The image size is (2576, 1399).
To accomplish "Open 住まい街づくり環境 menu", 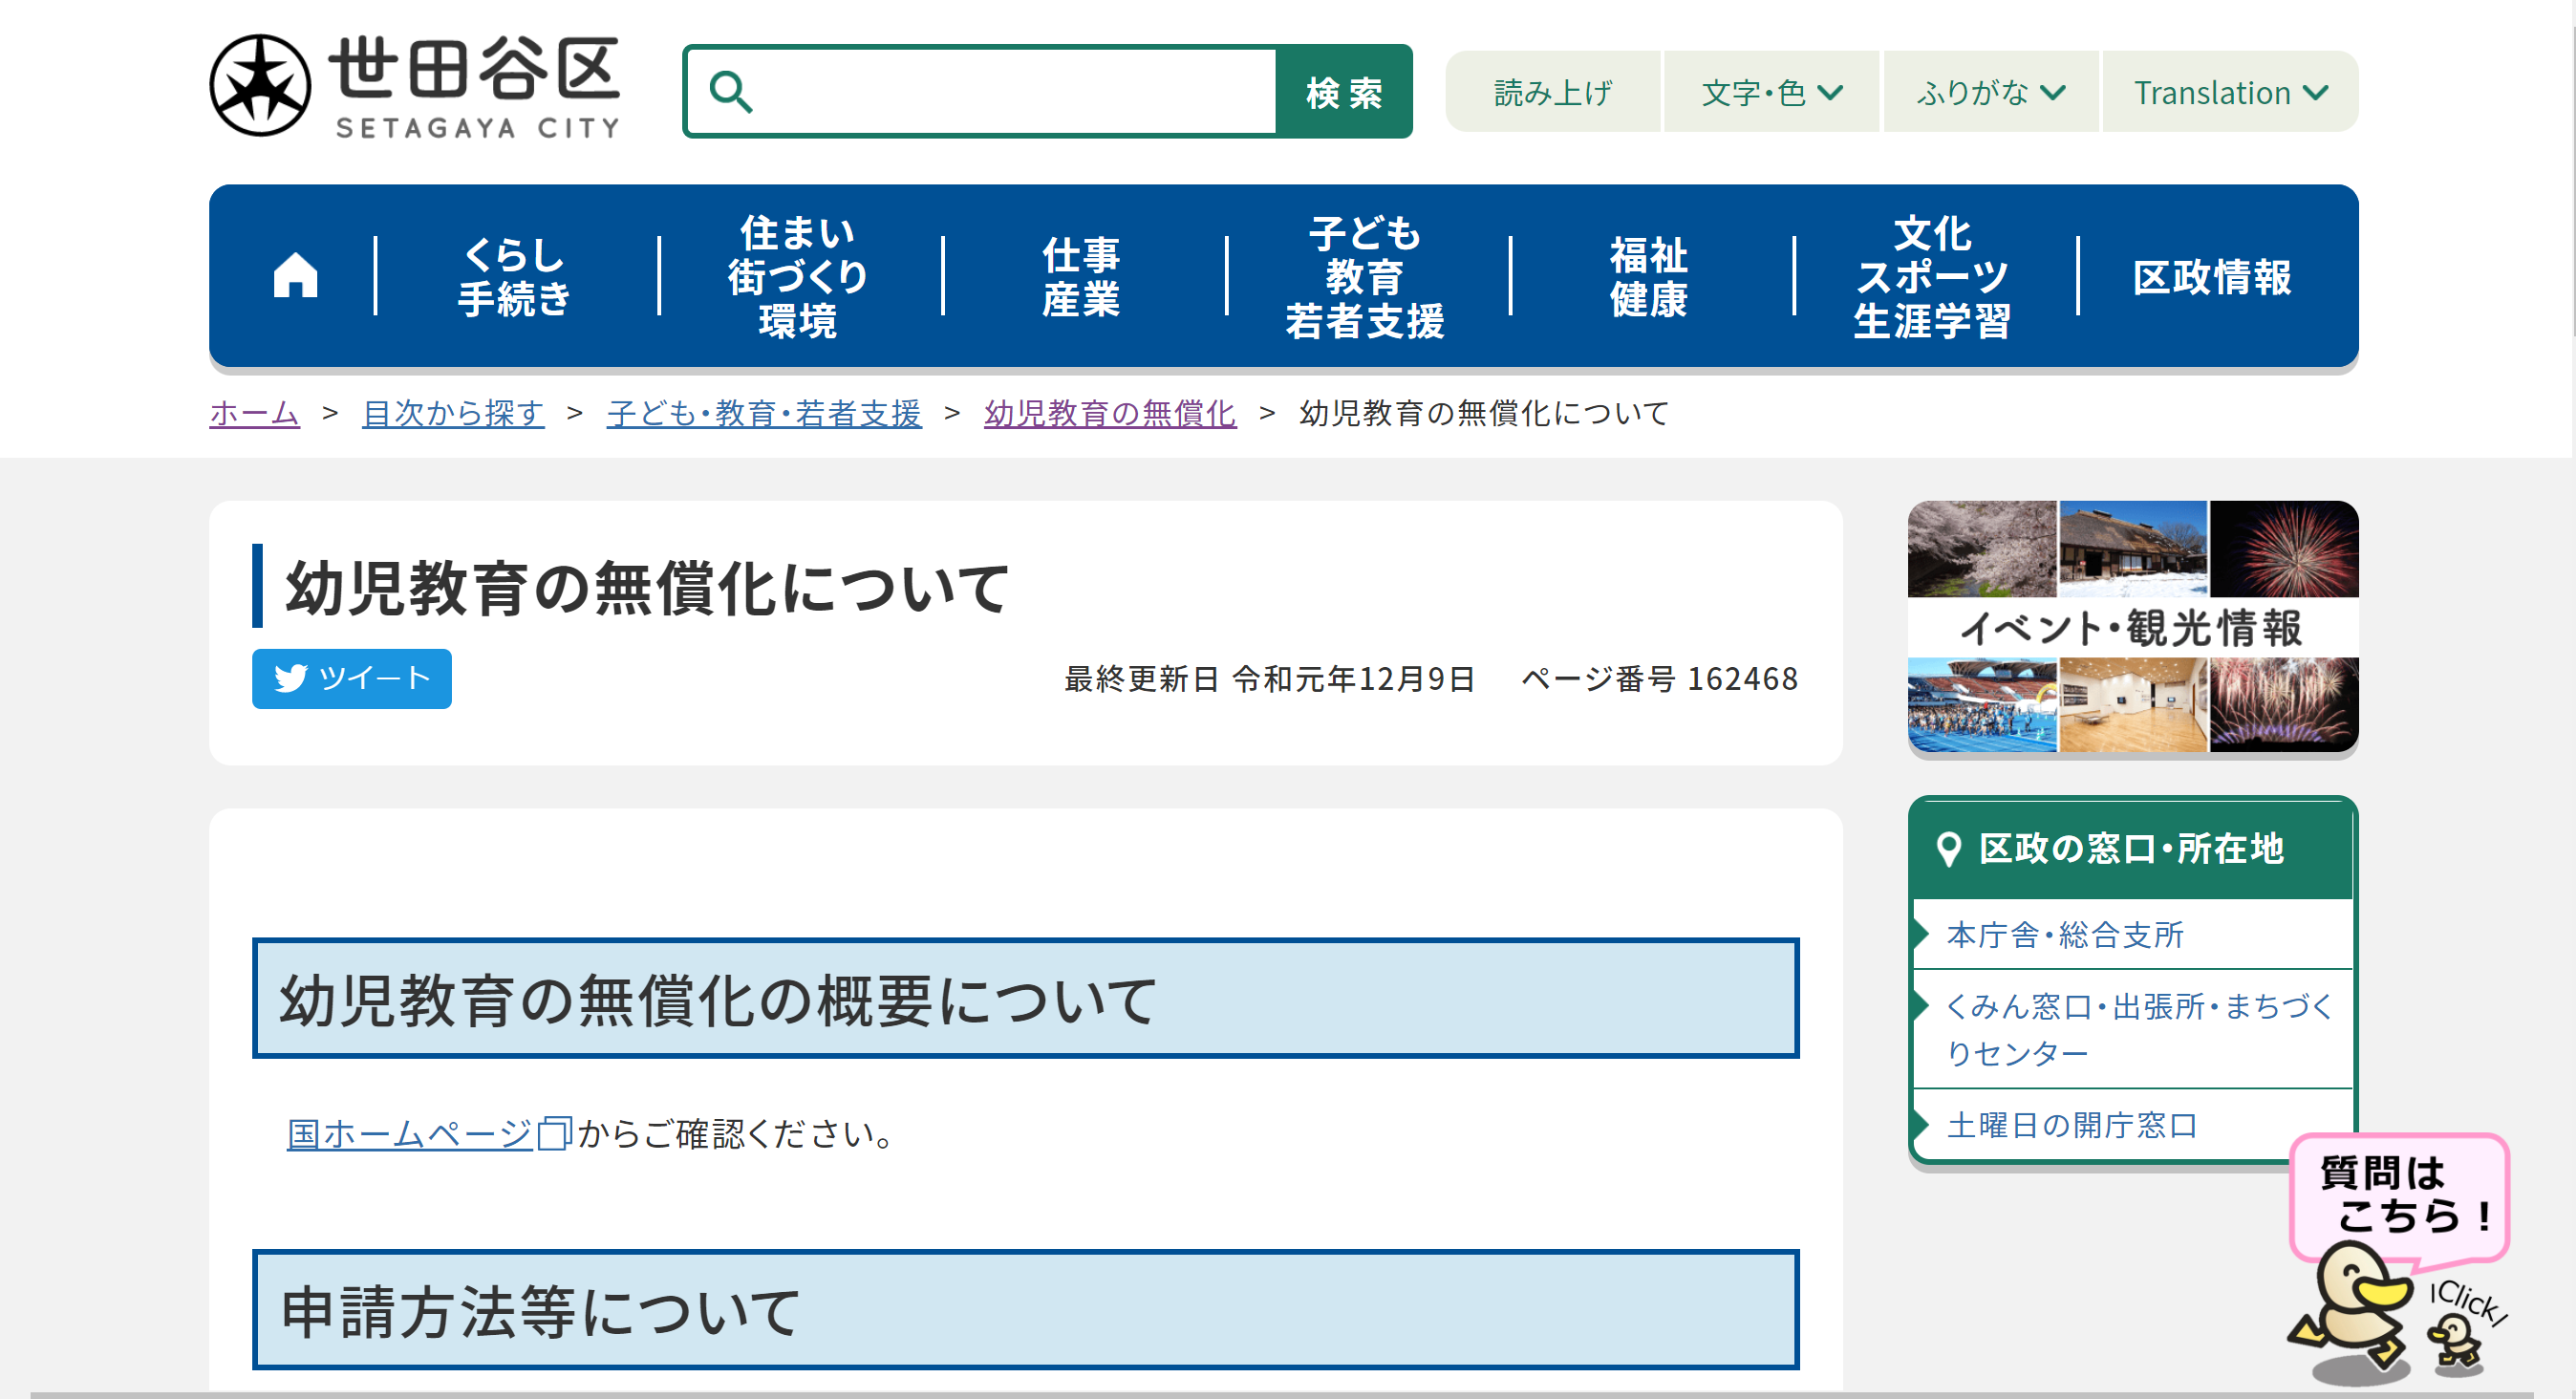I will tap(798, 276).
